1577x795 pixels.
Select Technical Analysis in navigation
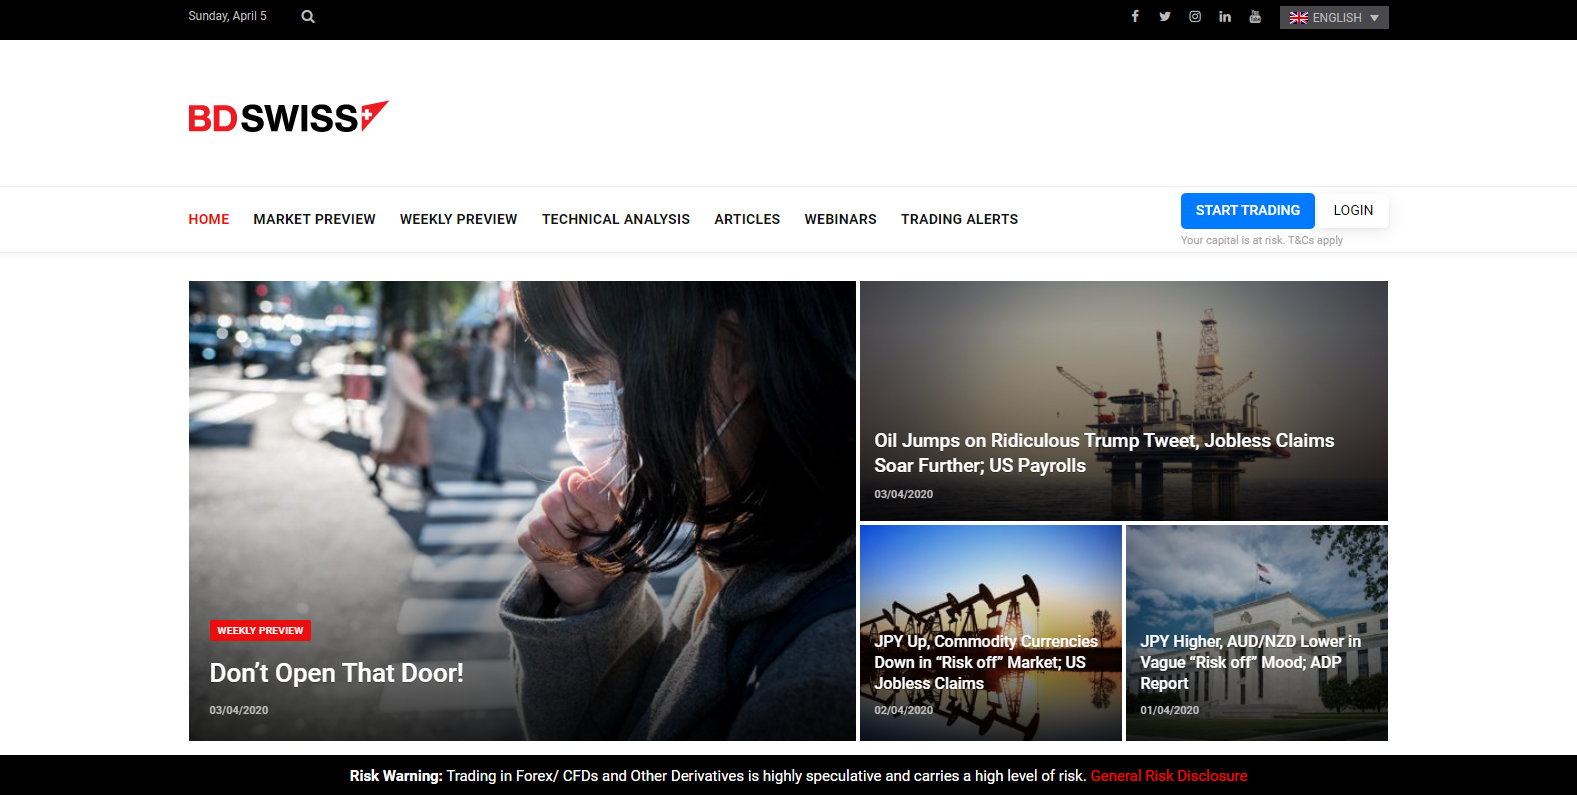click(x=616, y=219)
